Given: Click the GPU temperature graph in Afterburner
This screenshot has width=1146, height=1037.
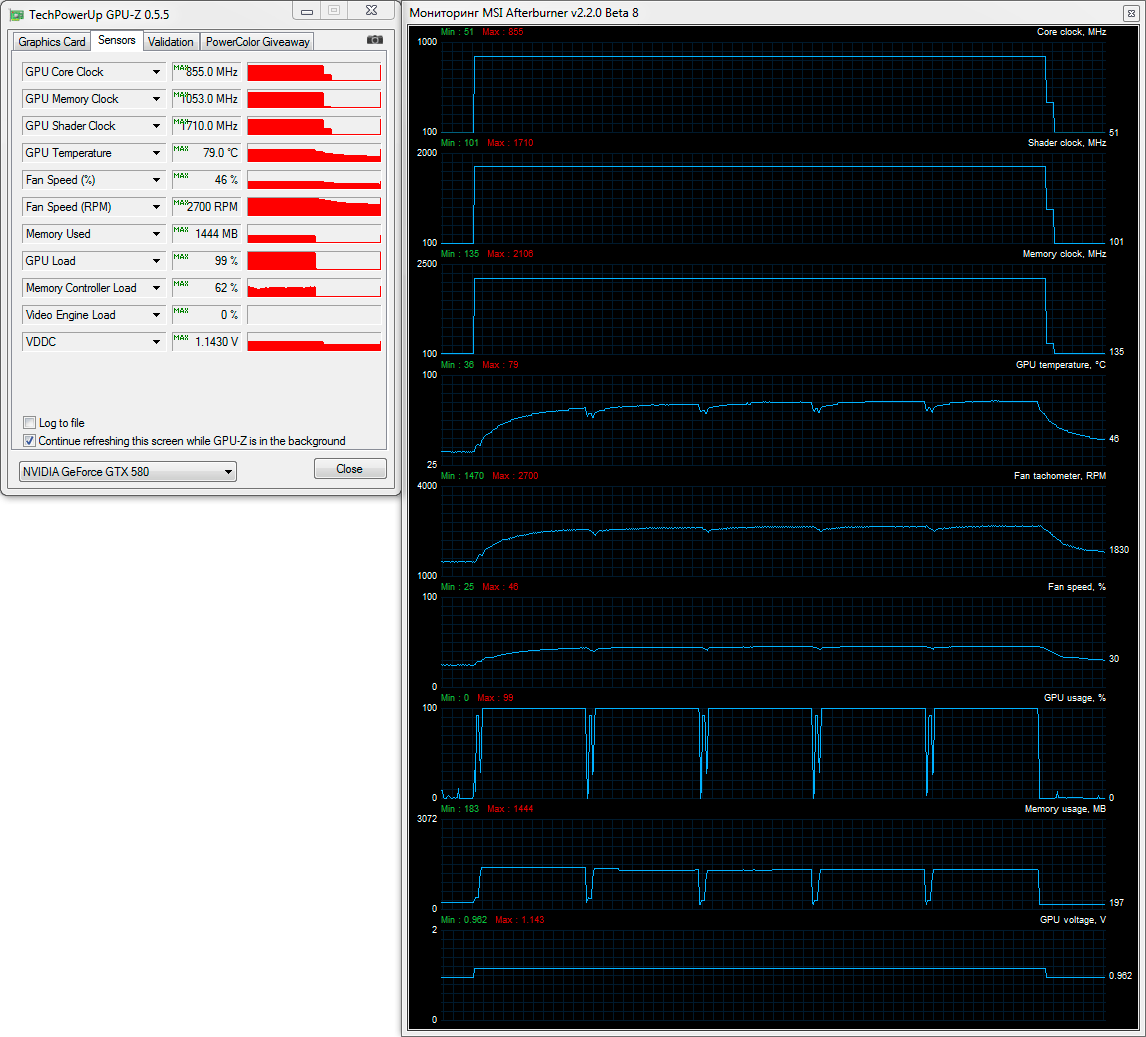Looking at the screenshot, I should [773, 420].
